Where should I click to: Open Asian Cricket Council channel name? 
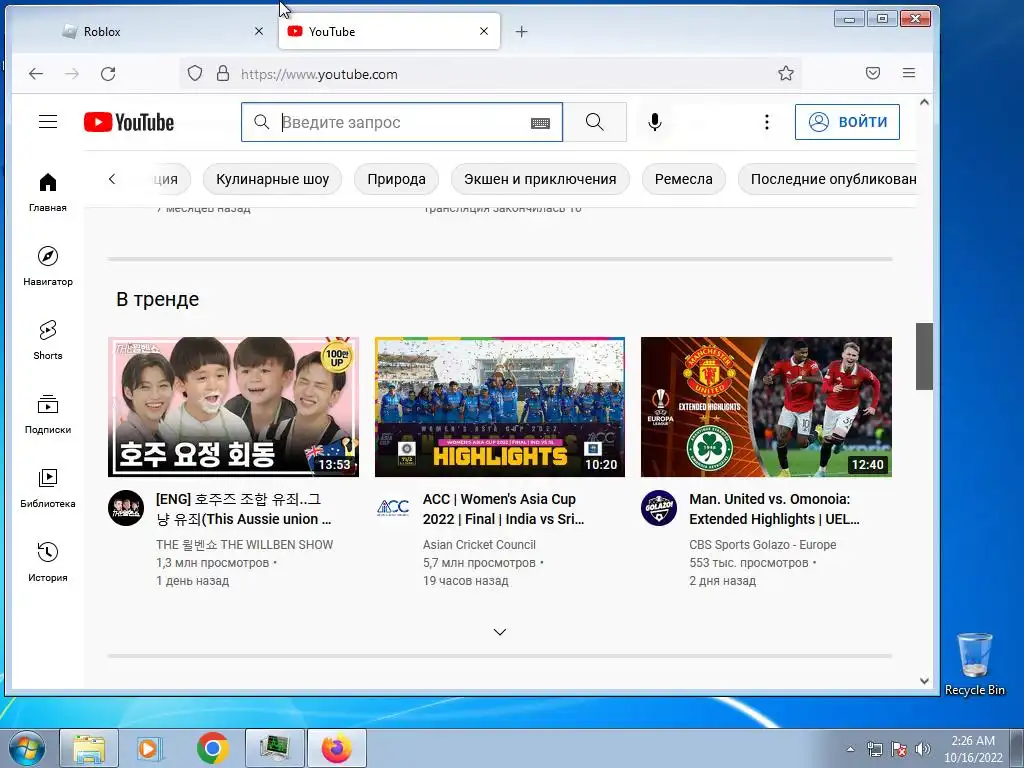point(479,545)
